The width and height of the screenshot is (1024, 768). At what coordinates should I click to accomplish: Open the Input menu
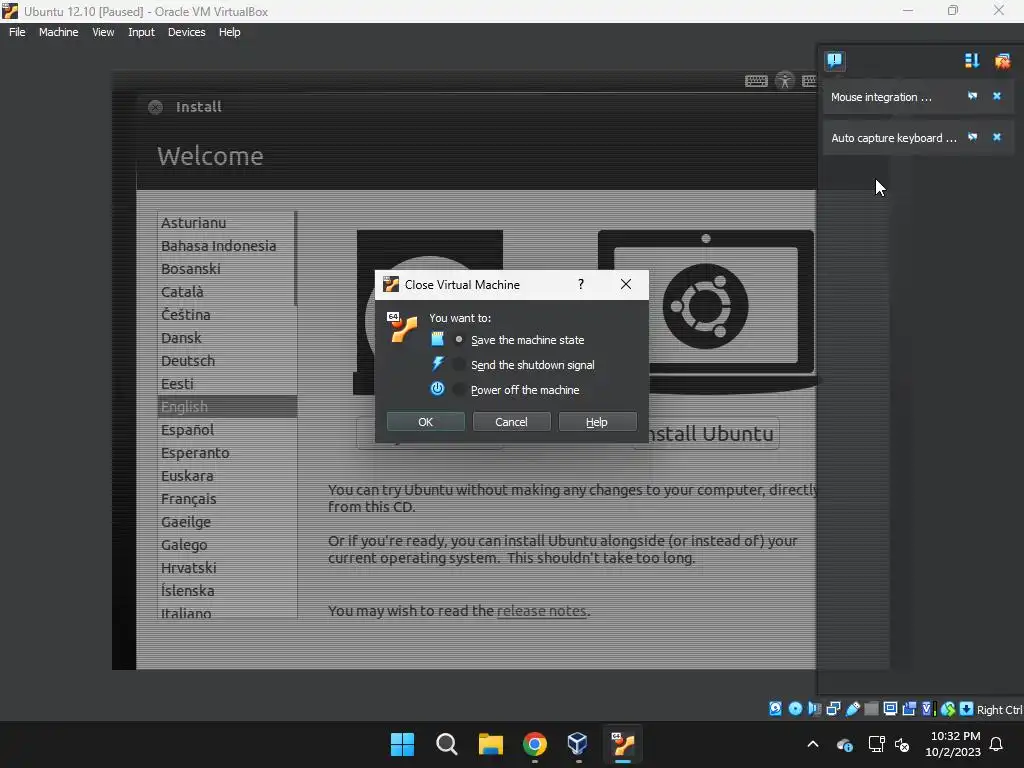pos(141,32)
